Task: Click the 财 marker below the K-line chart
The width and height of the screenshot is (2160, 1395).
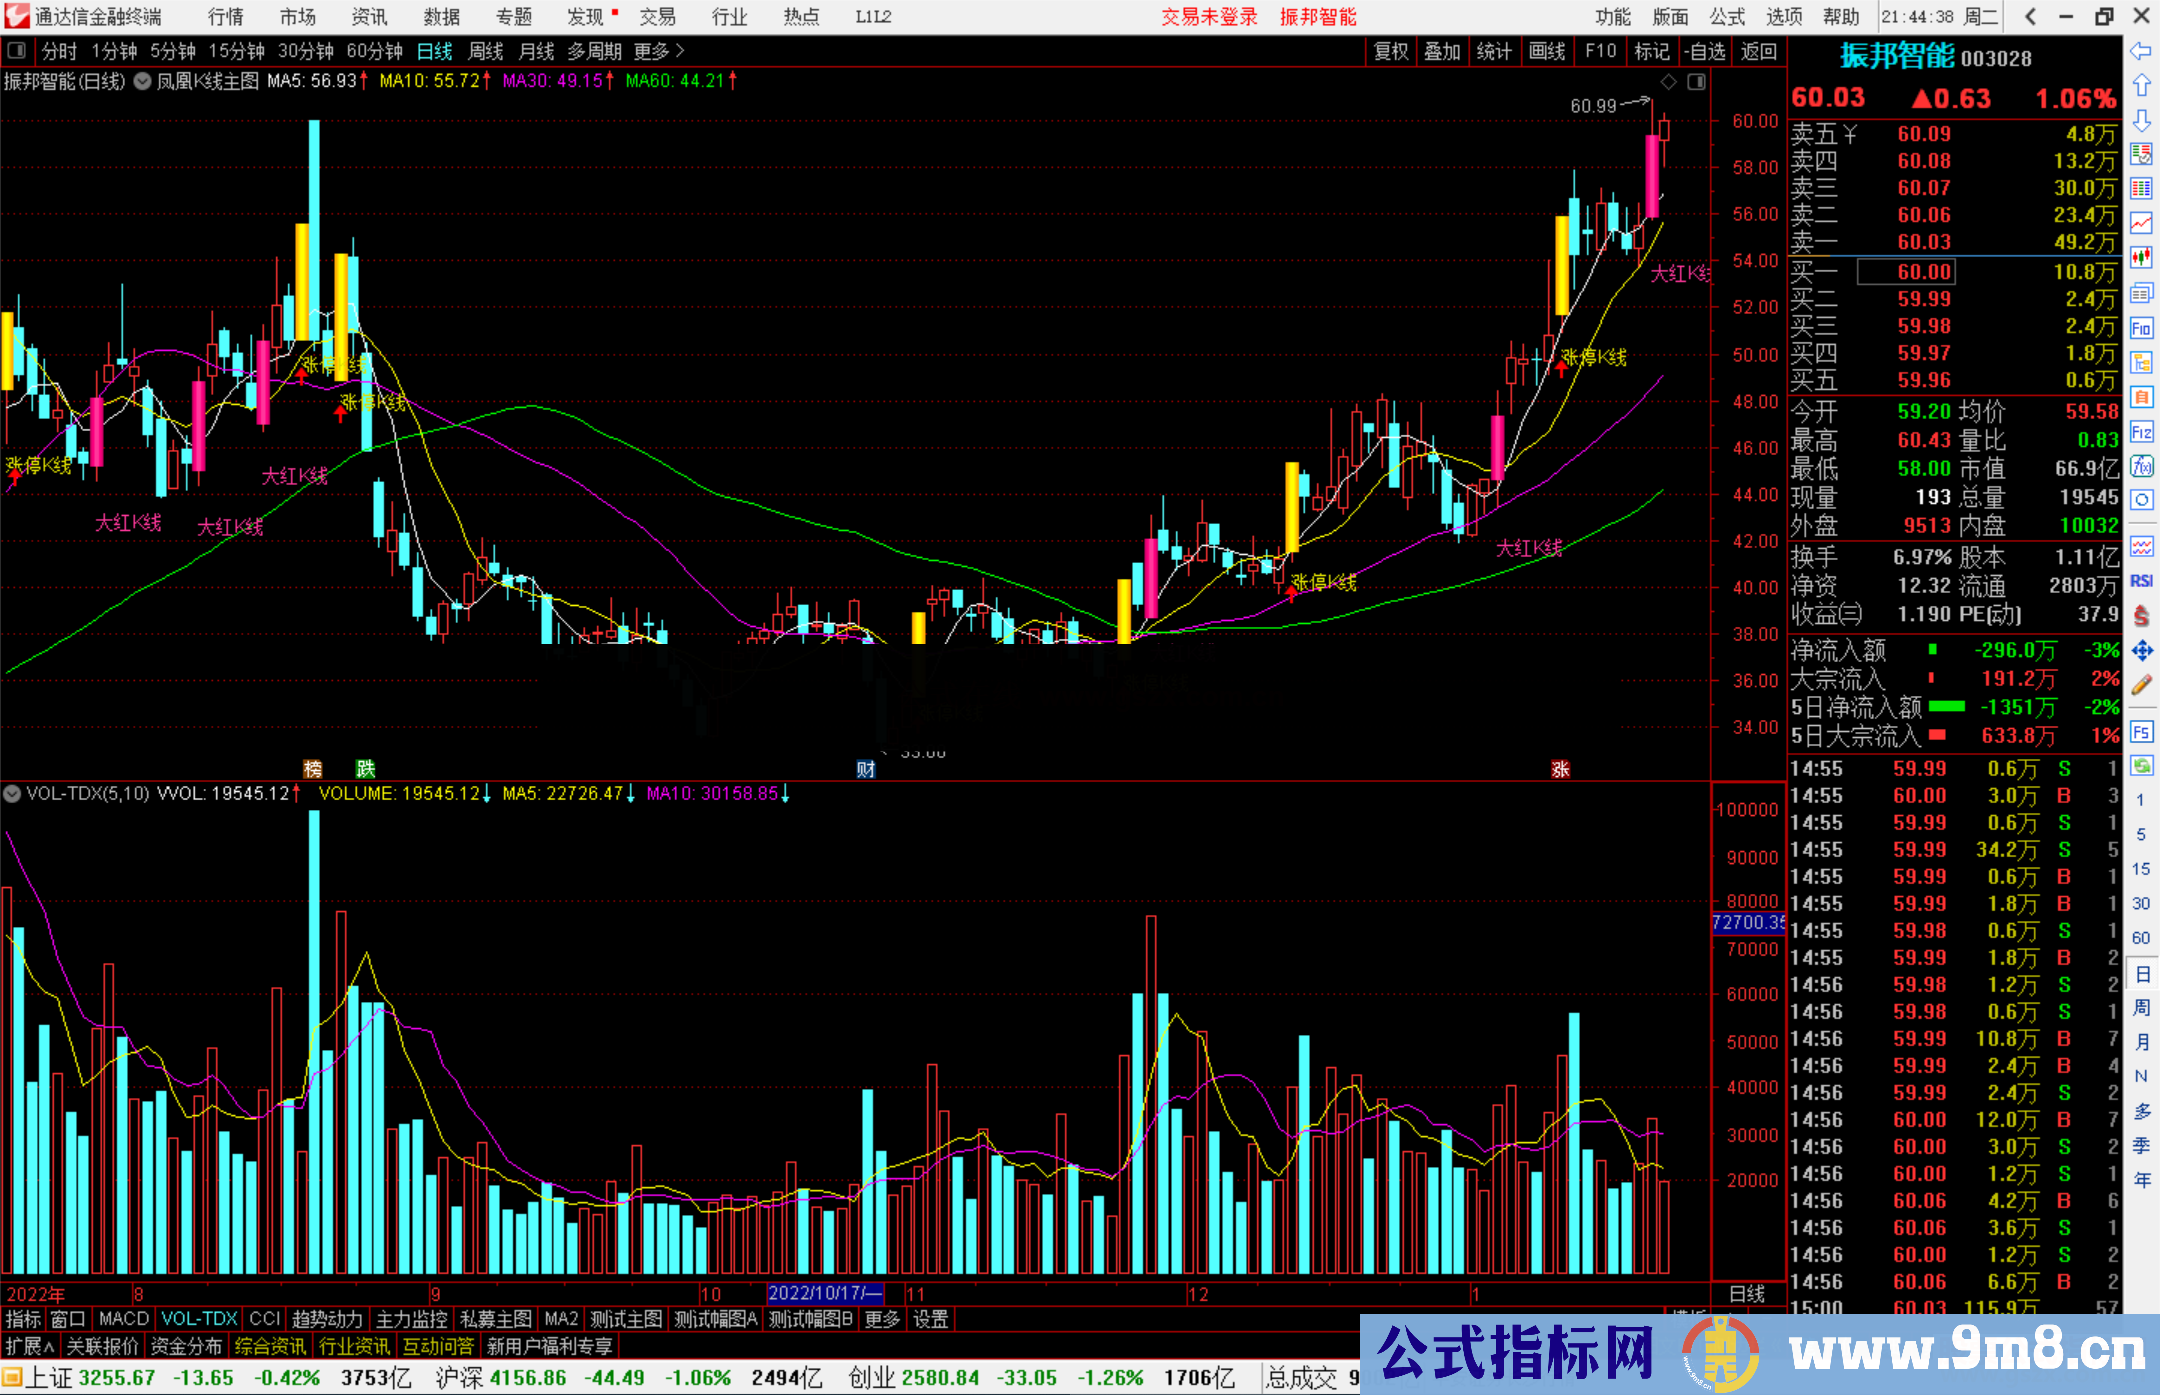Action: [x=866, y=769]
